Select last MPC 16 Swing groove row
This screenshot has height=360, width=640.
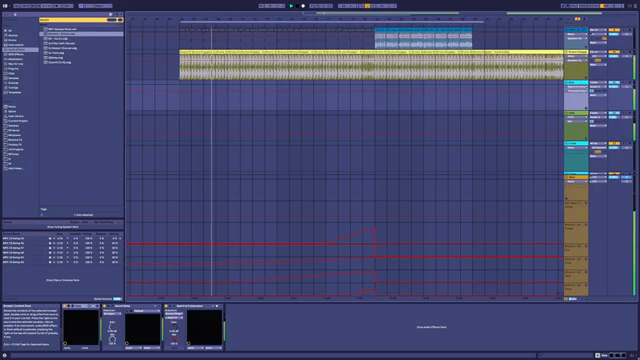click(62, 262)
